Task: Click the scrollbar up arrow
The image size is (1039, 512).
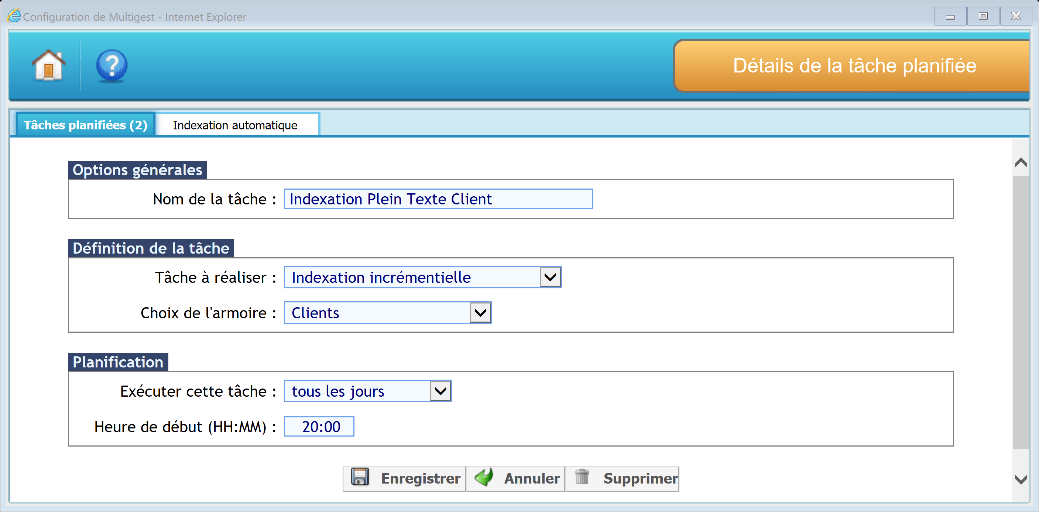Action: pos(1020,162)
